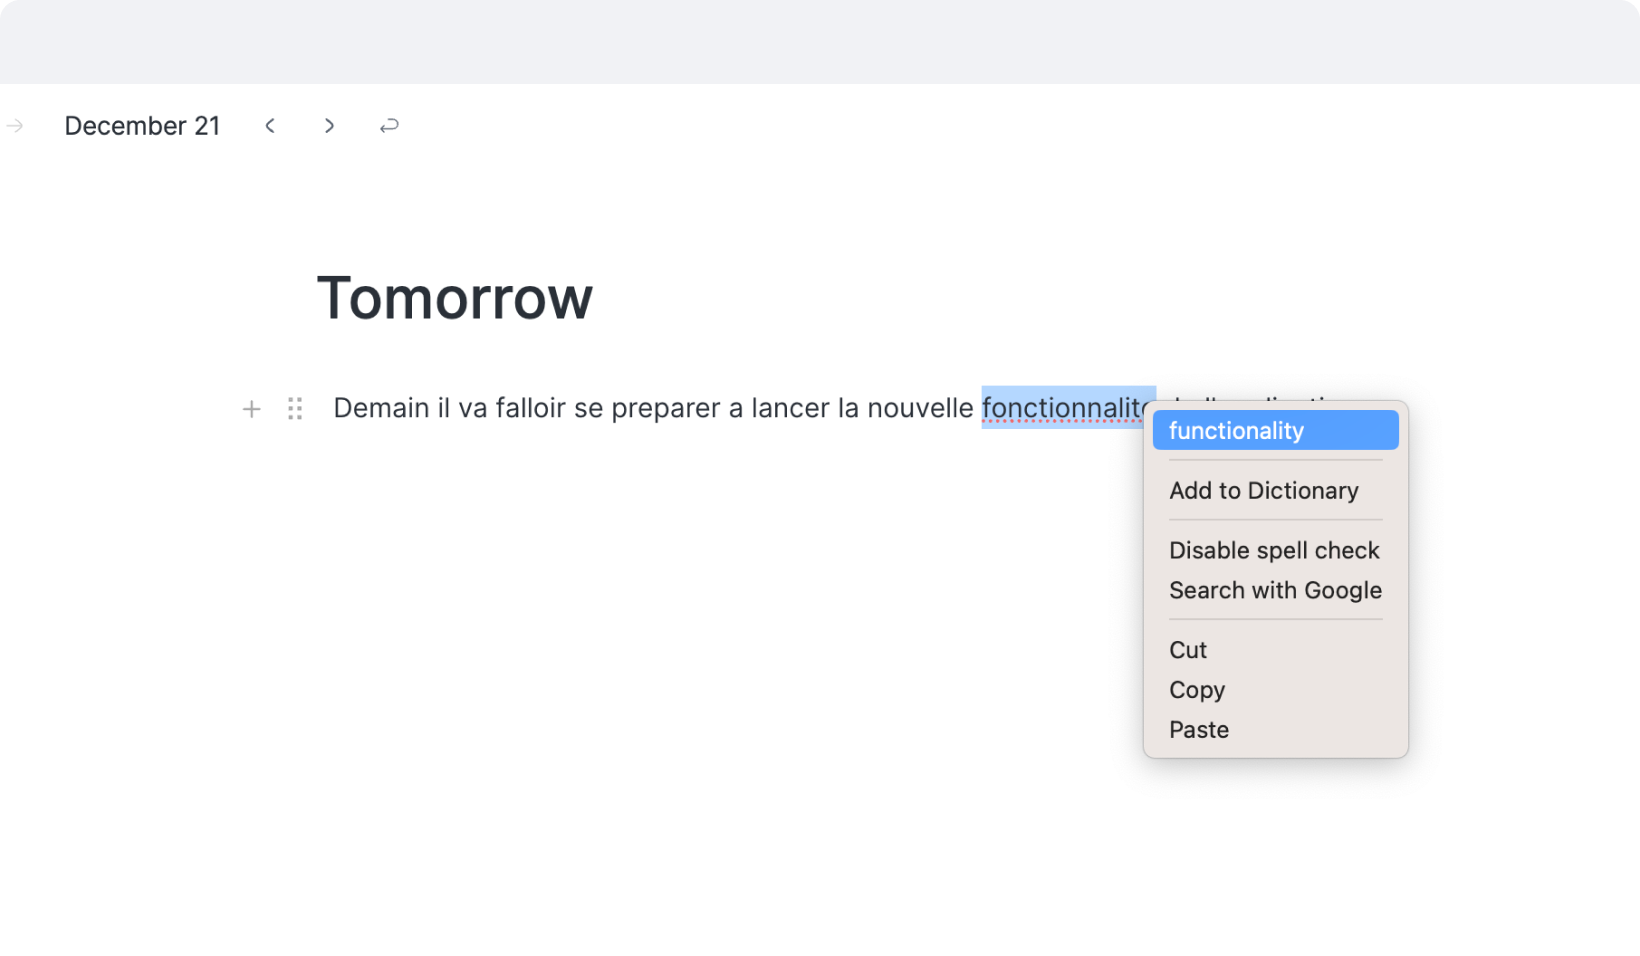Screen dimensions: 1640x956
Task: Click the curved return arrow icon
Action: [389, 126]
